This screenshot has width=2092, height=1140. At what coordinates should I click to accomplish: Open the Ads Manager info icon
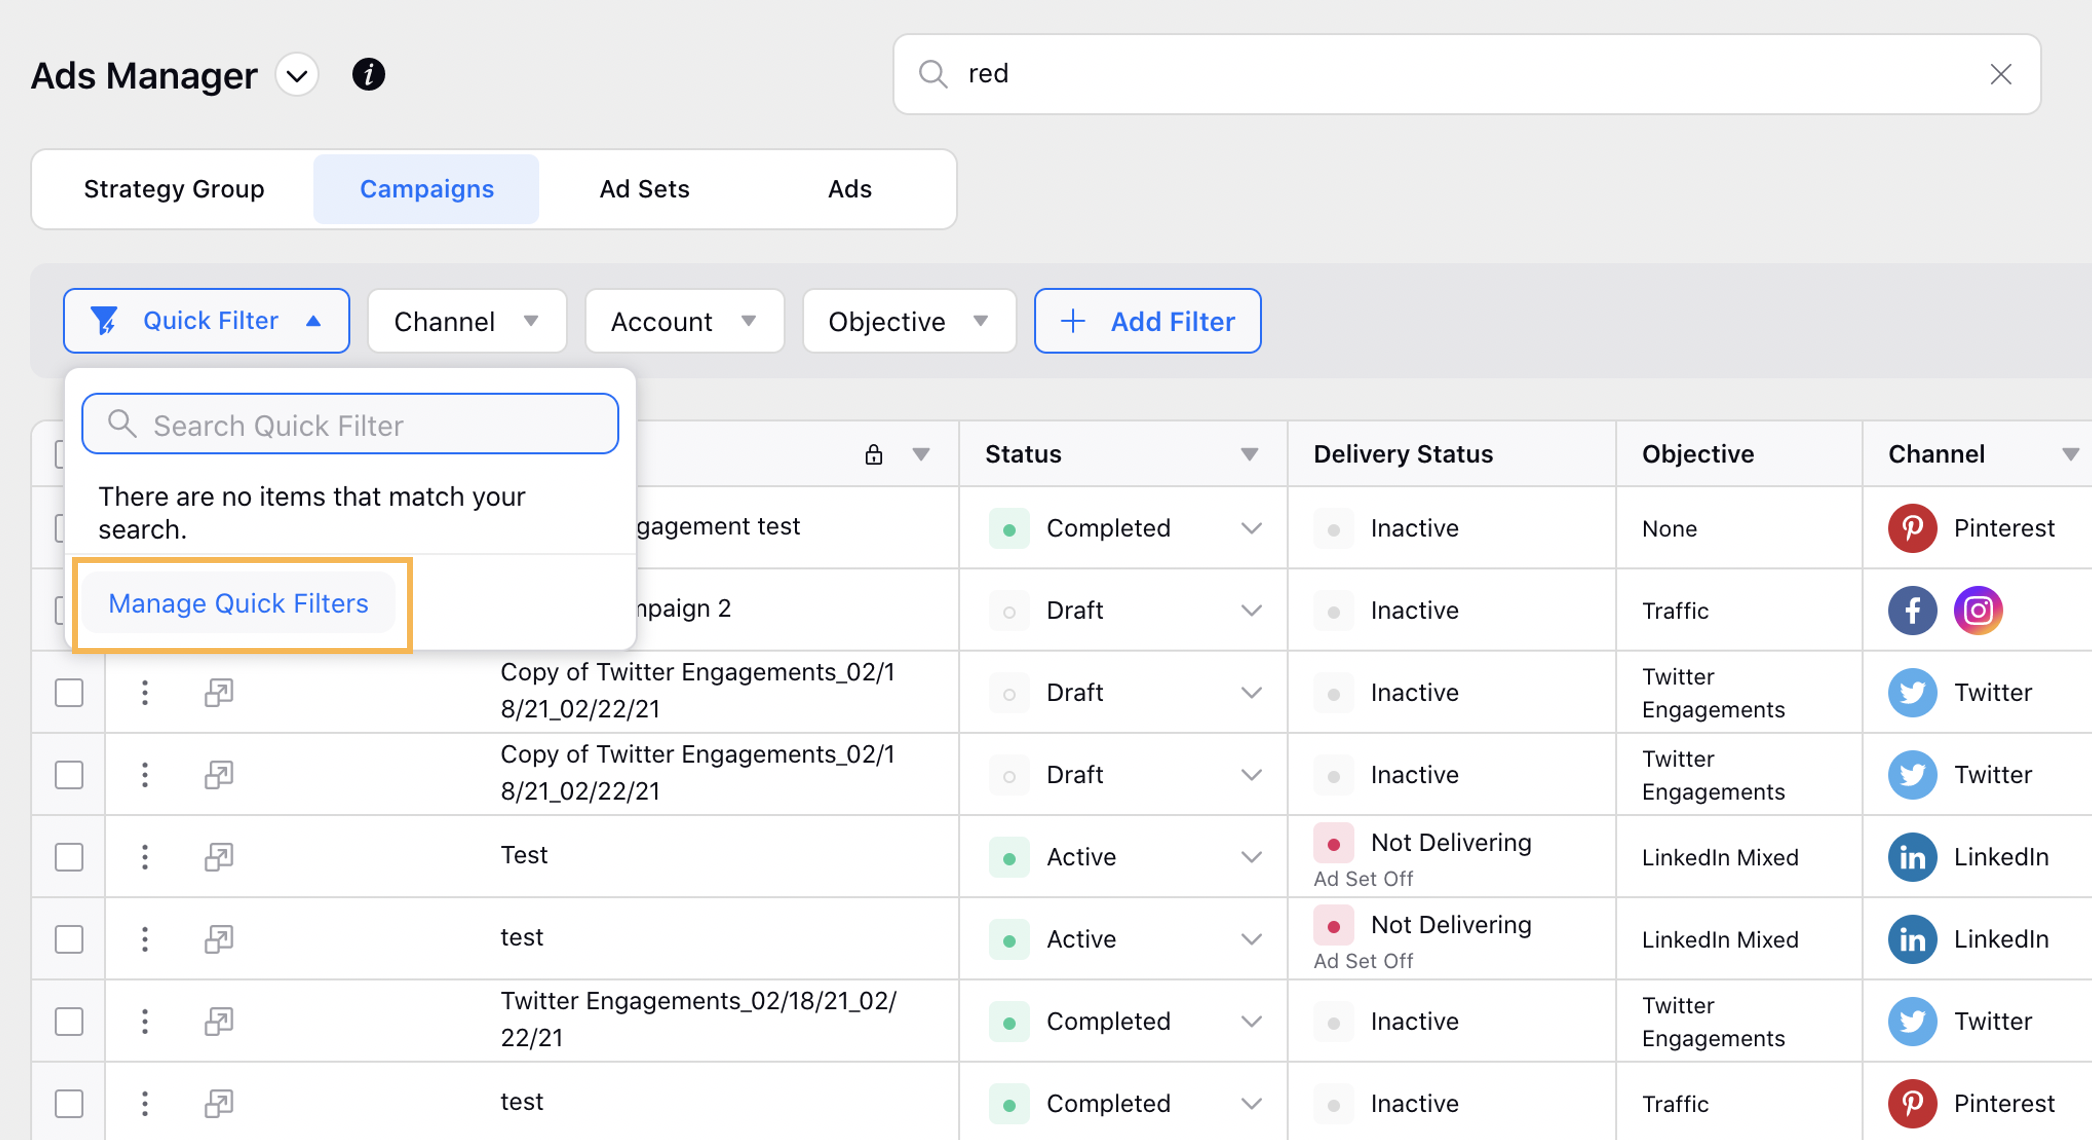coord(368,75)
